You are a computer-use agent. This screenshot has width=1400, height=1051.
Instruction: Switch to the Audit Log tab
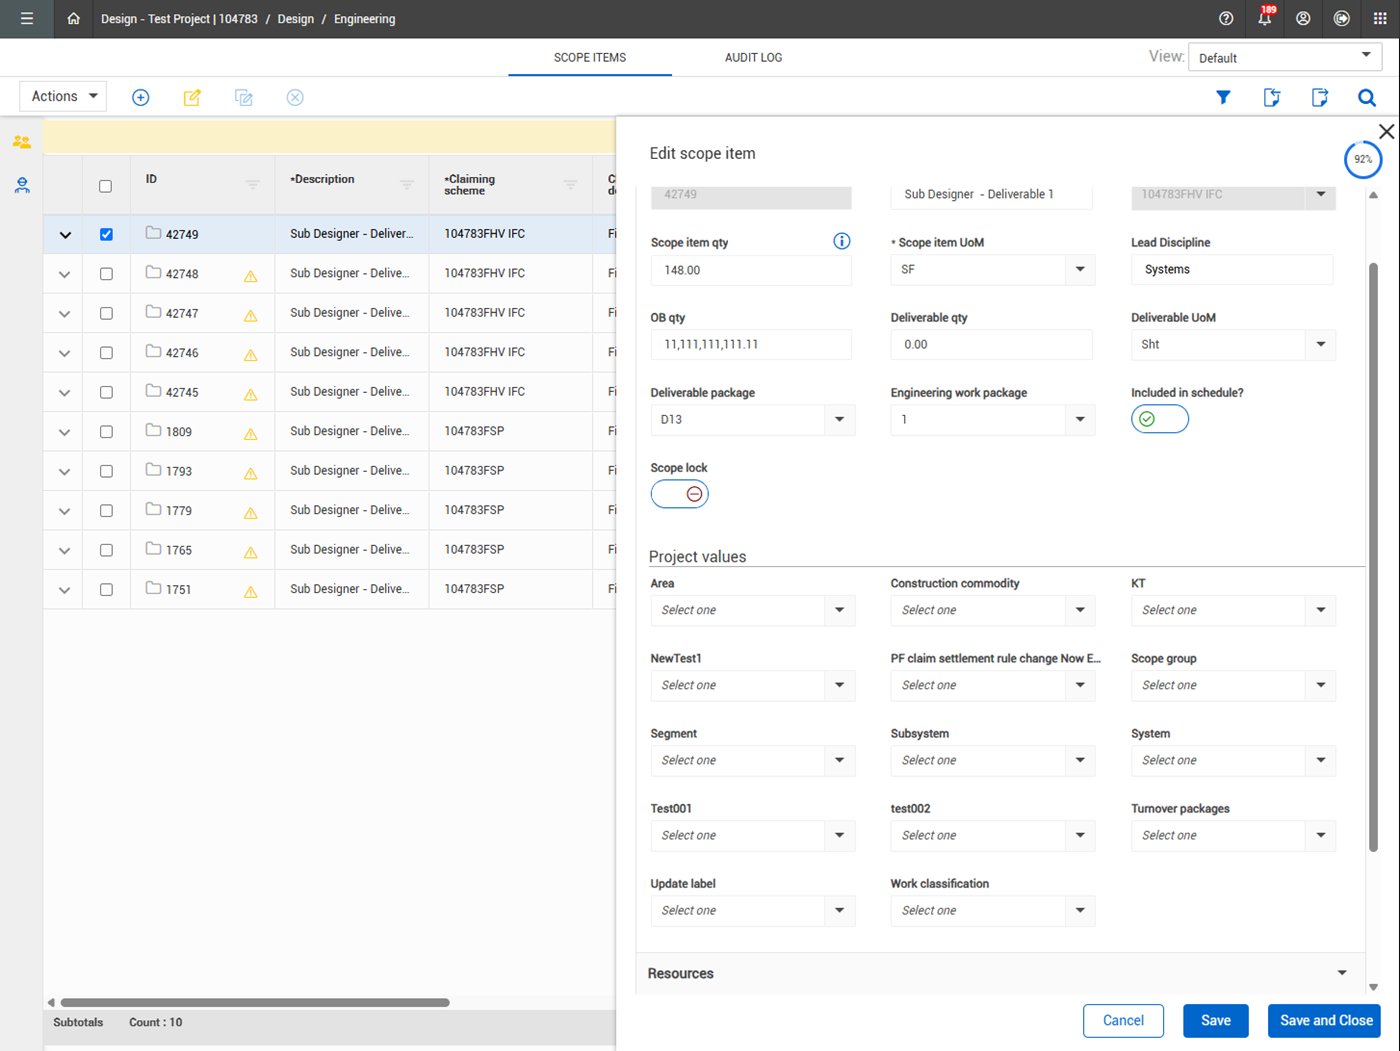753,58
